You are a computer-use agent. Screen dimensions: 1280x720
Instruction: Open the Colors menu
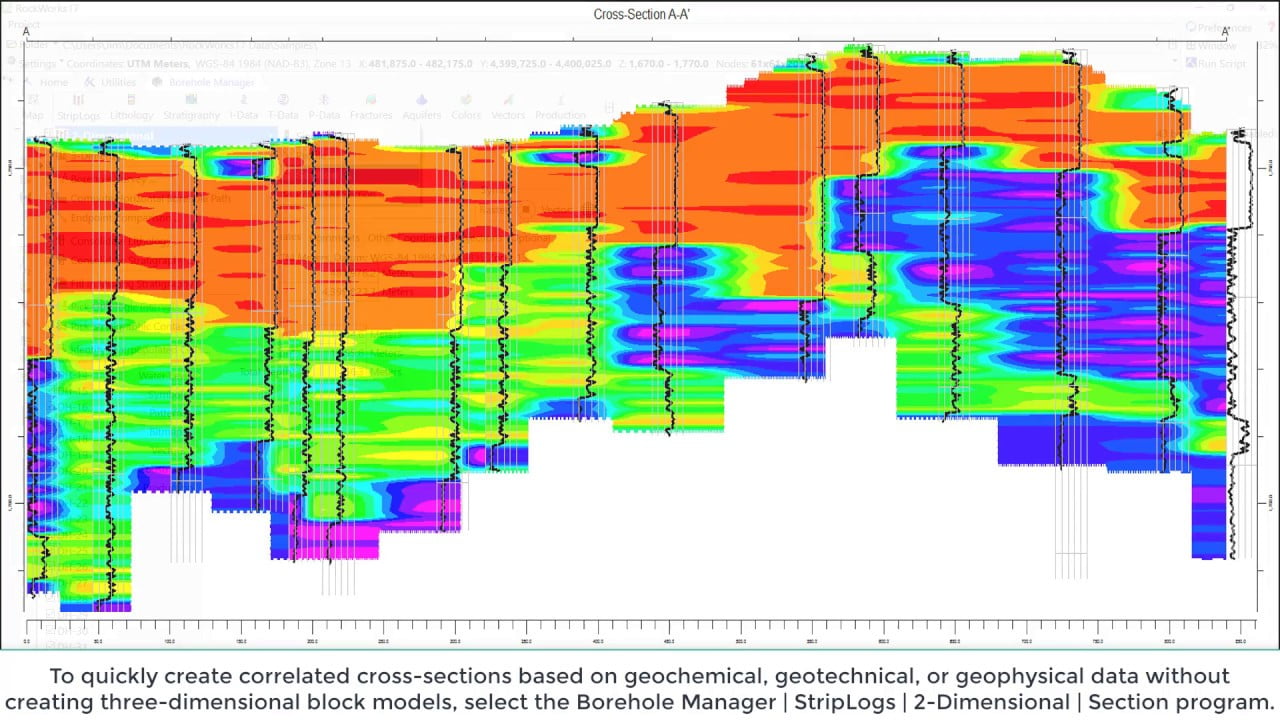pos(466,107)
